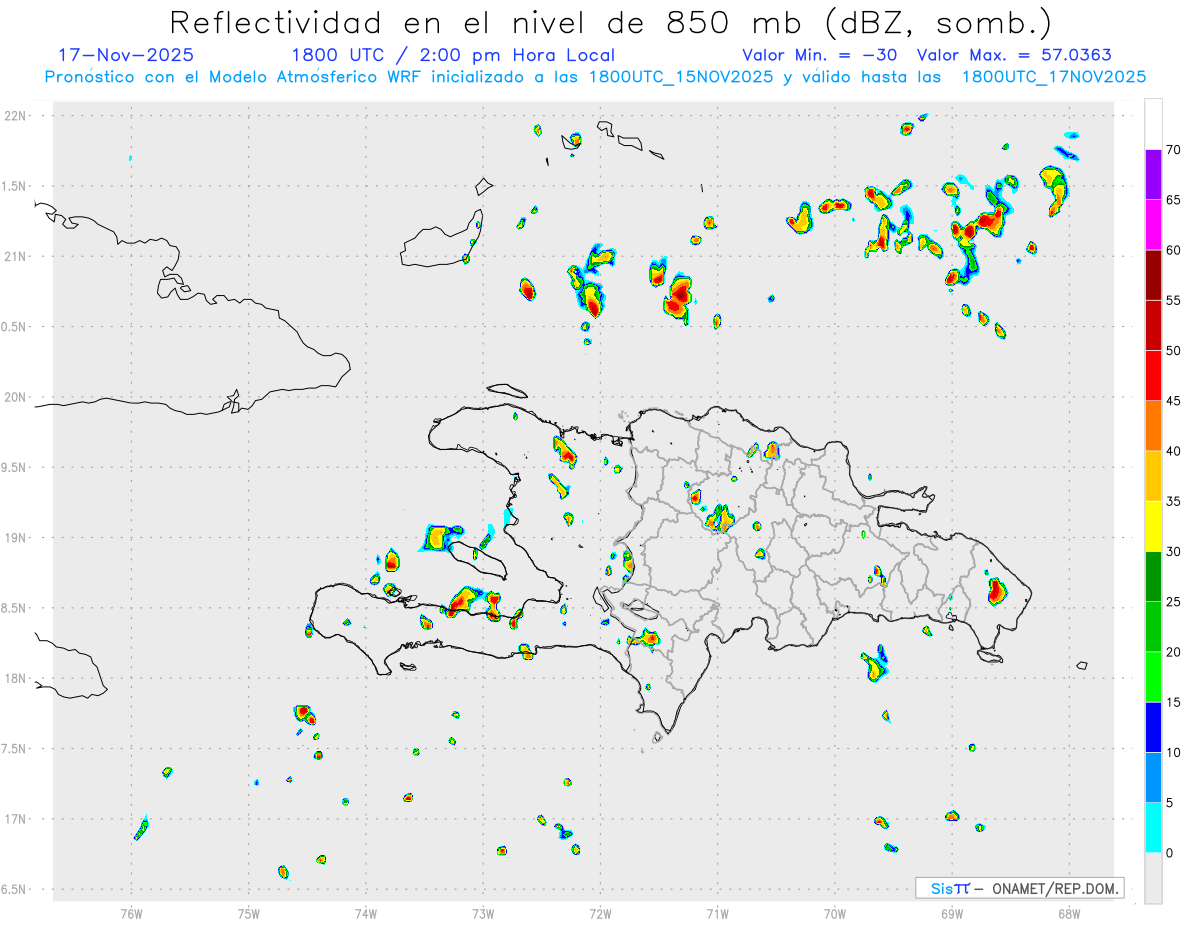Click the 'Valor Min. = -30' text
This screenshot has height=927, width=1200.
tap(819, 55)
